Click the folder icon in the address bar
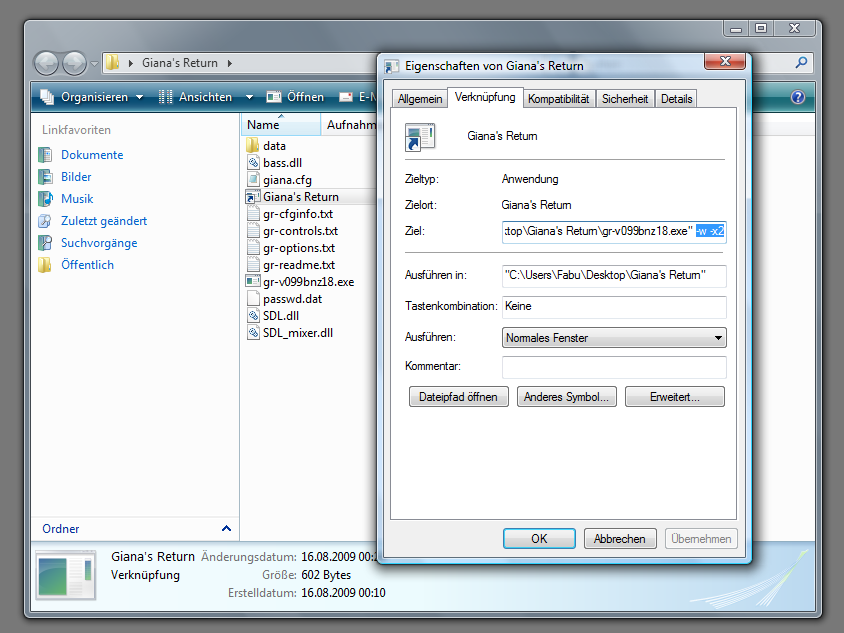 pyautogui.click(x=112, y=62)
